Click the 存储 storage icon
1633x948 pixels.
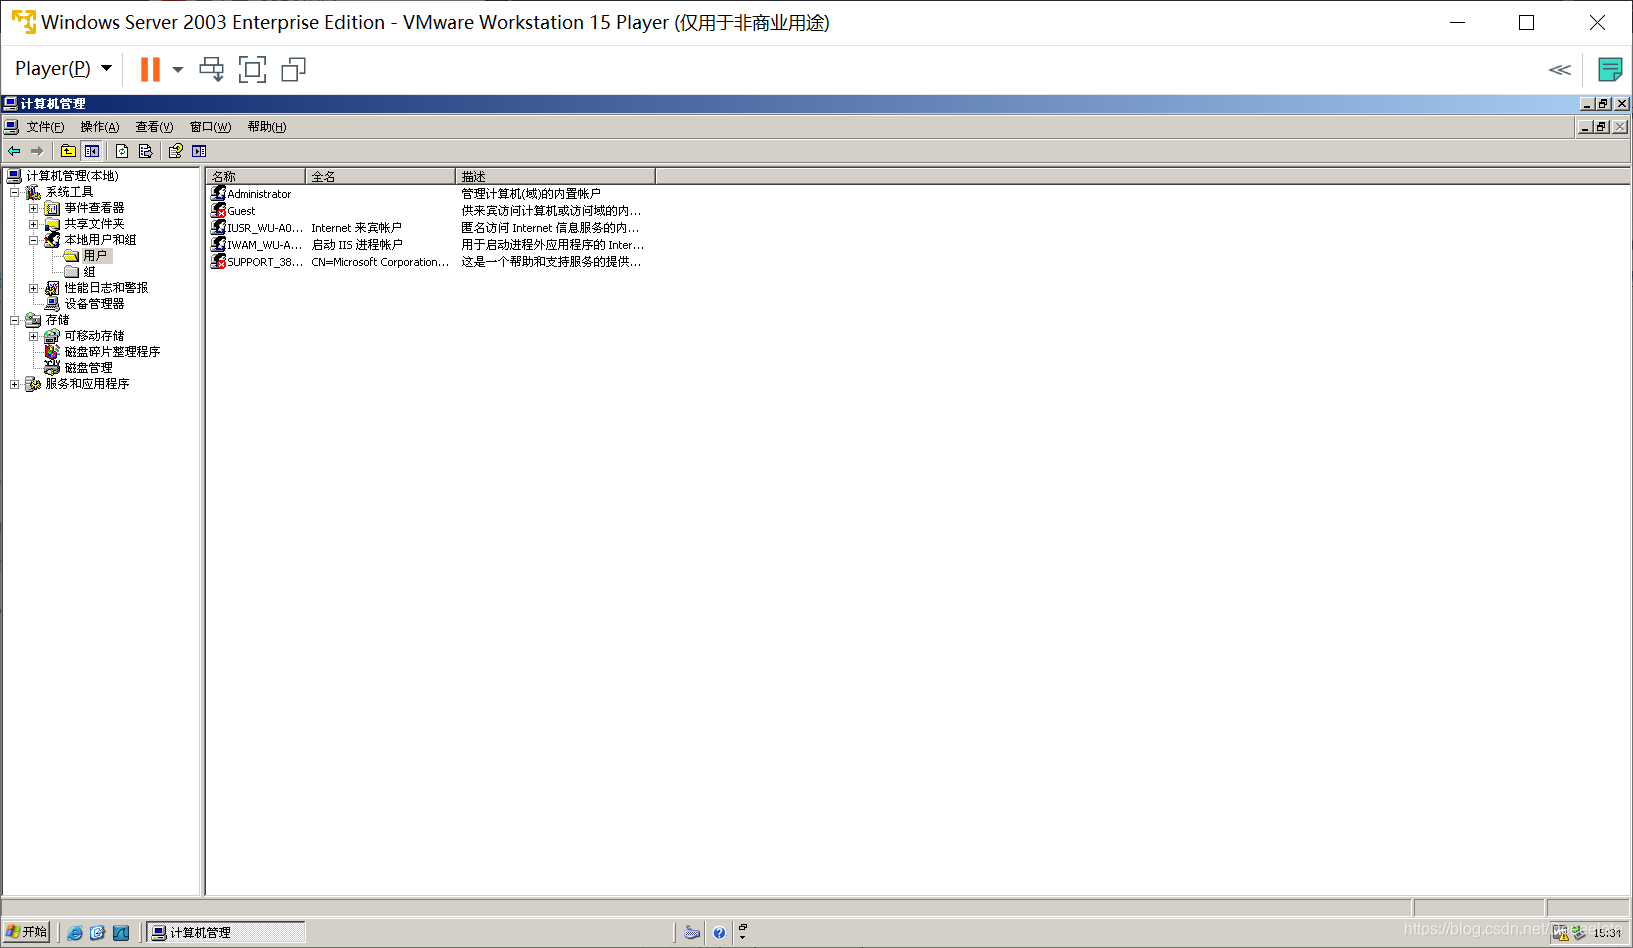(33, 320)
